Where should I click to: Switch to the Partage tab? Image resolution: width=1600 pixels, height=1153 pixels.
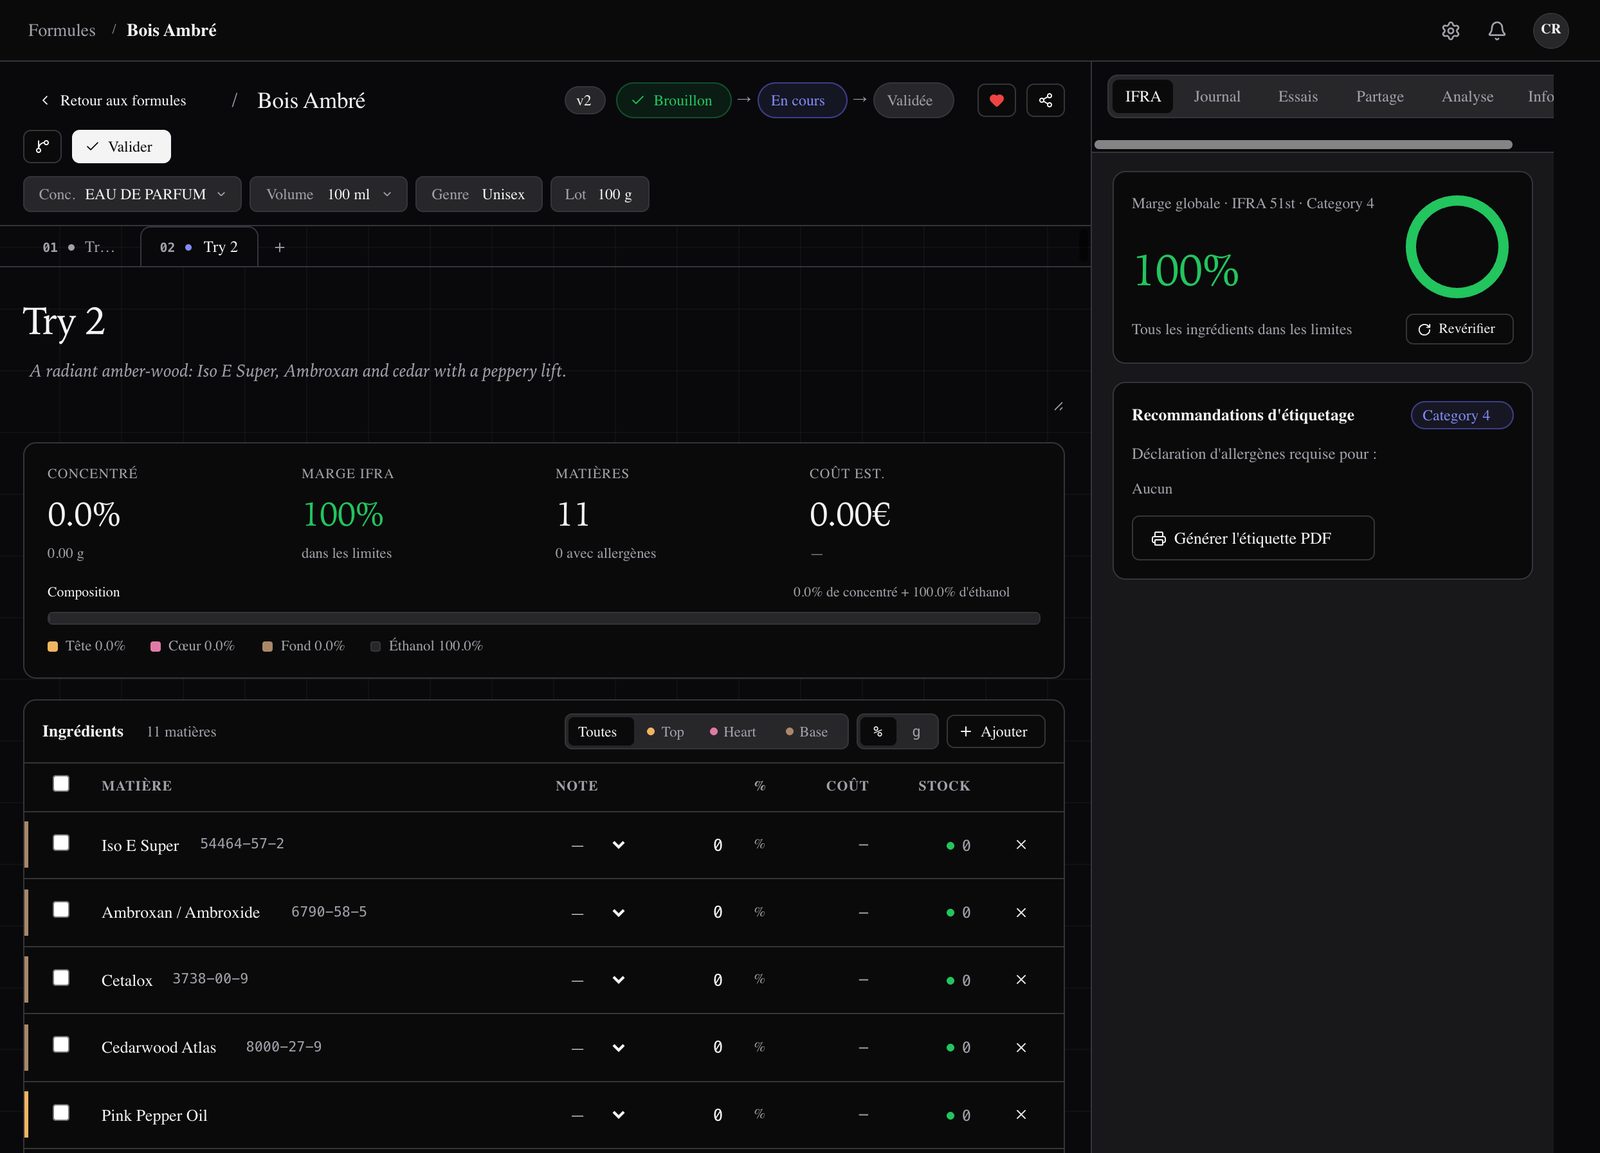pos(1380,97)
